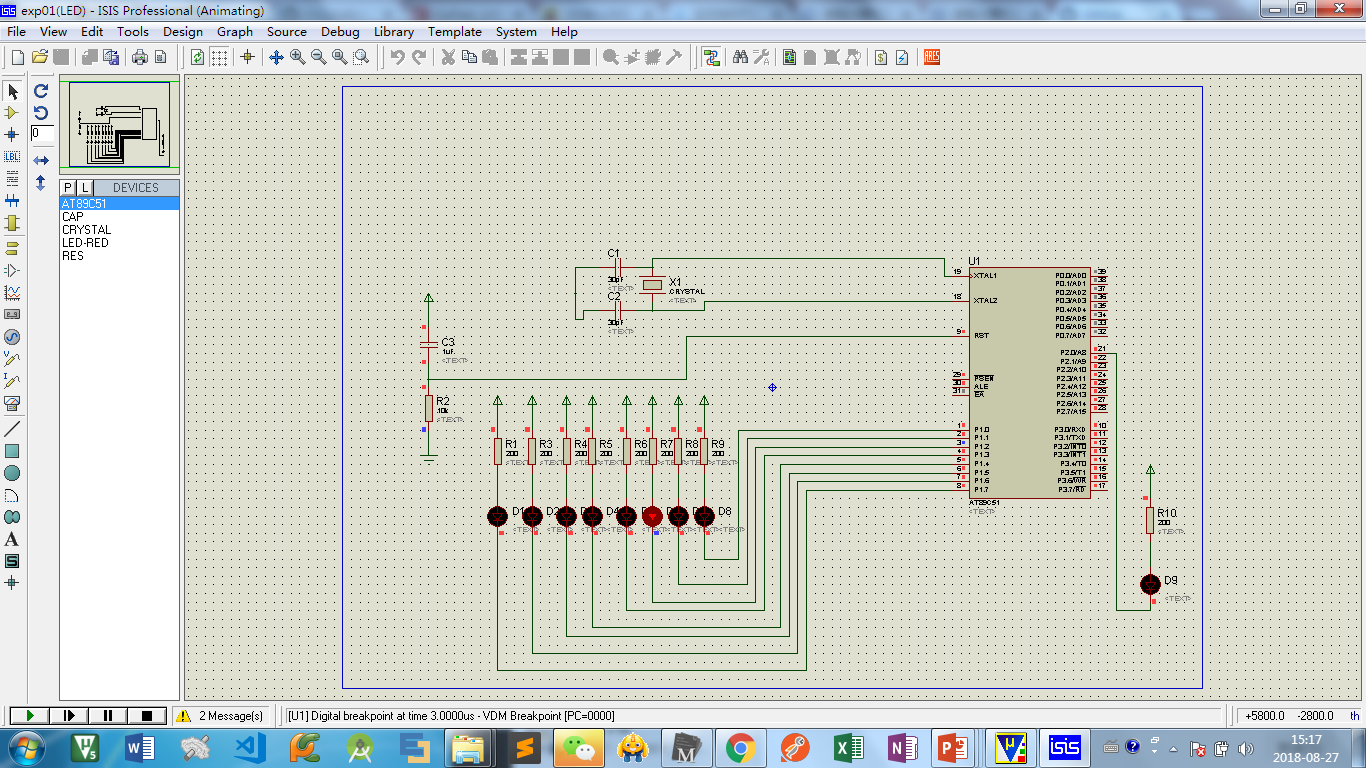Image resolution: width=1366 pixels, height=768 pixels.
Task: Select the Wire Label (LBL) tool
Action: tap(12, 157)
